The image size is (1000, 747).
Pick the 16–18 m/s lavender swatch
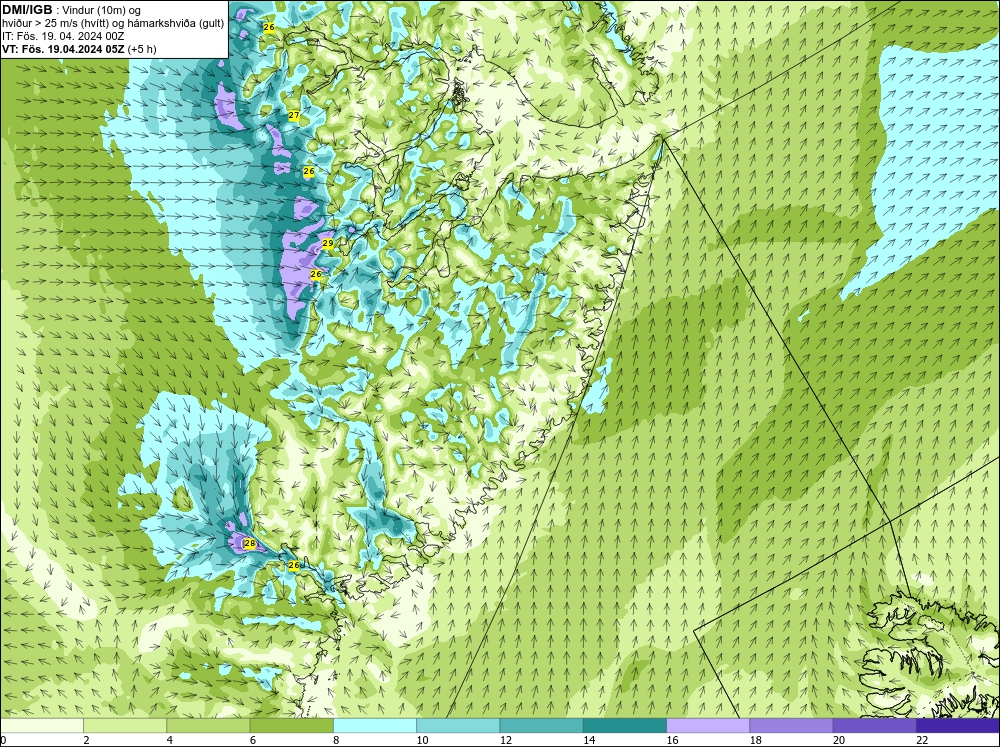[708, 725]
